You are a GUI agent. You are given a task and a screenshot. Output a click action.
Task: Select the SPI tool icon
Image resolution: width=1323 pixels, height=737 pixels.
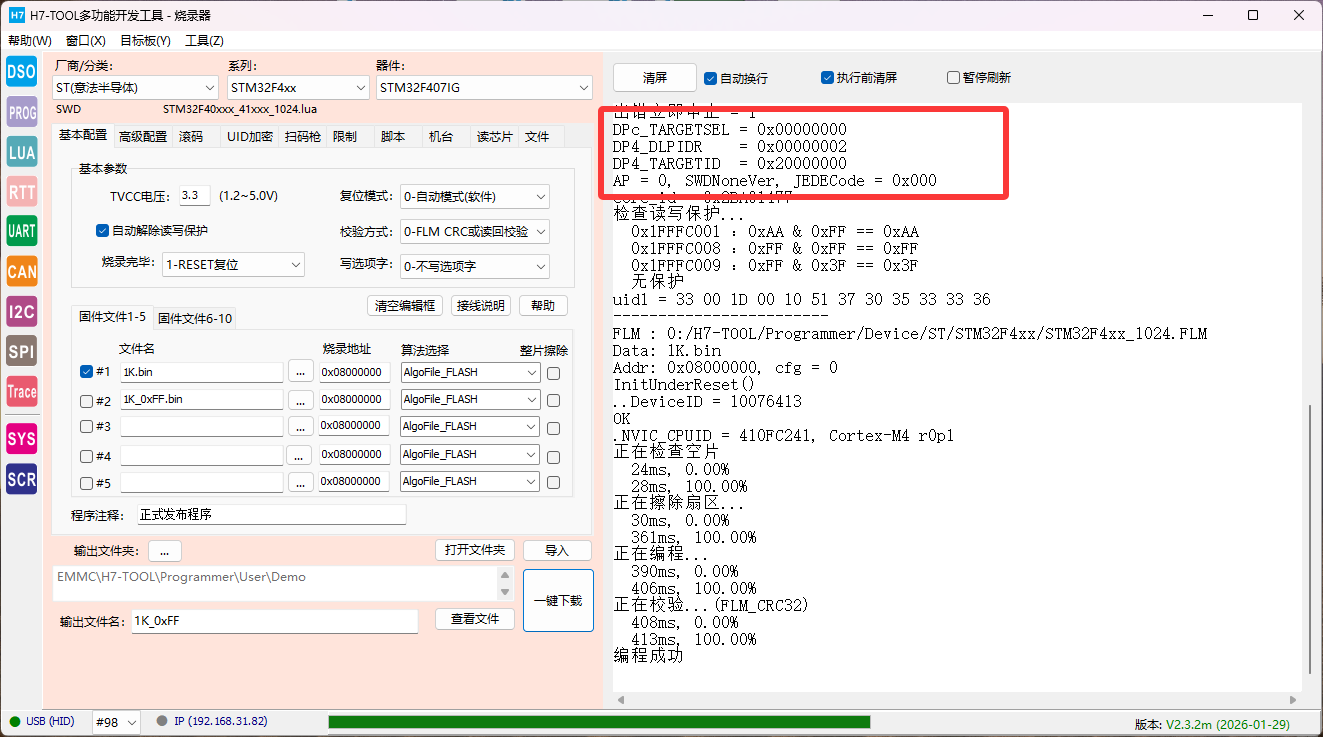[22, 351]
